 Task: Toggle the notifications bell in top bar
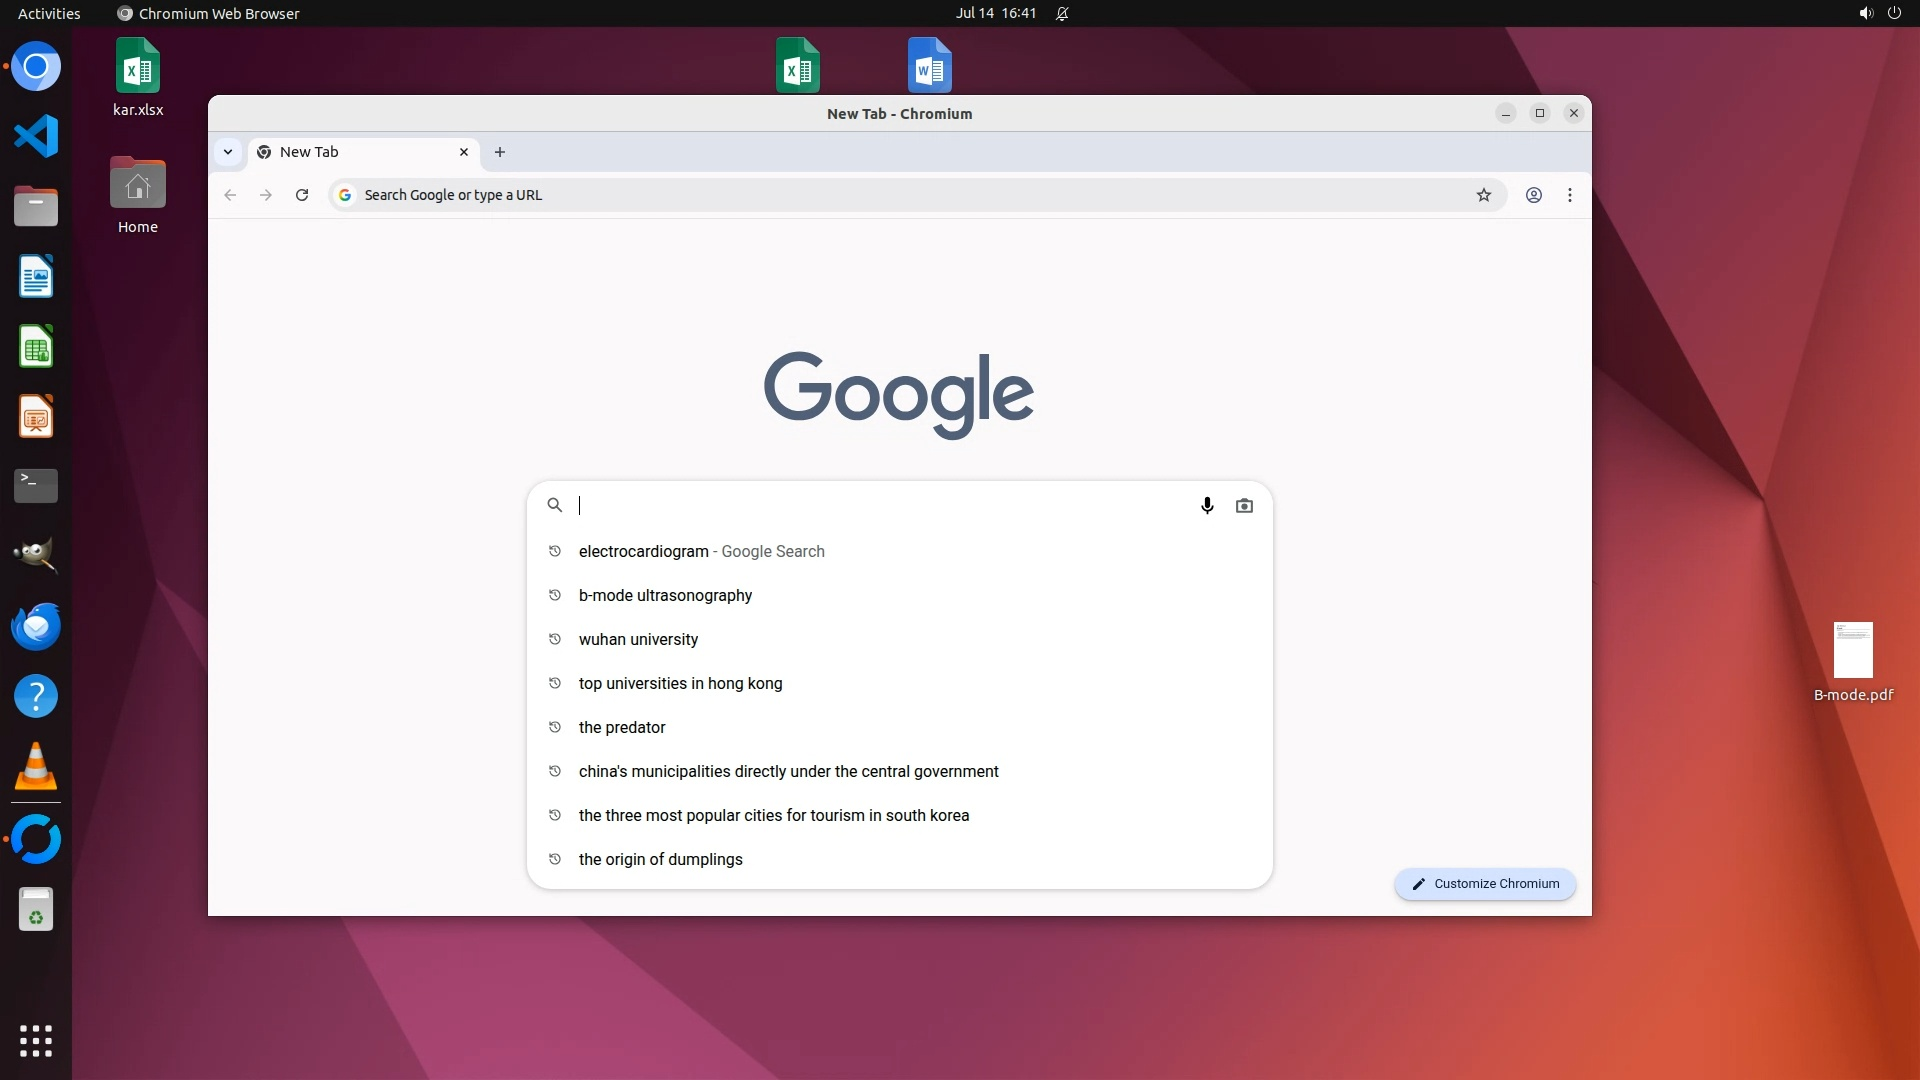click(1062, 13)
